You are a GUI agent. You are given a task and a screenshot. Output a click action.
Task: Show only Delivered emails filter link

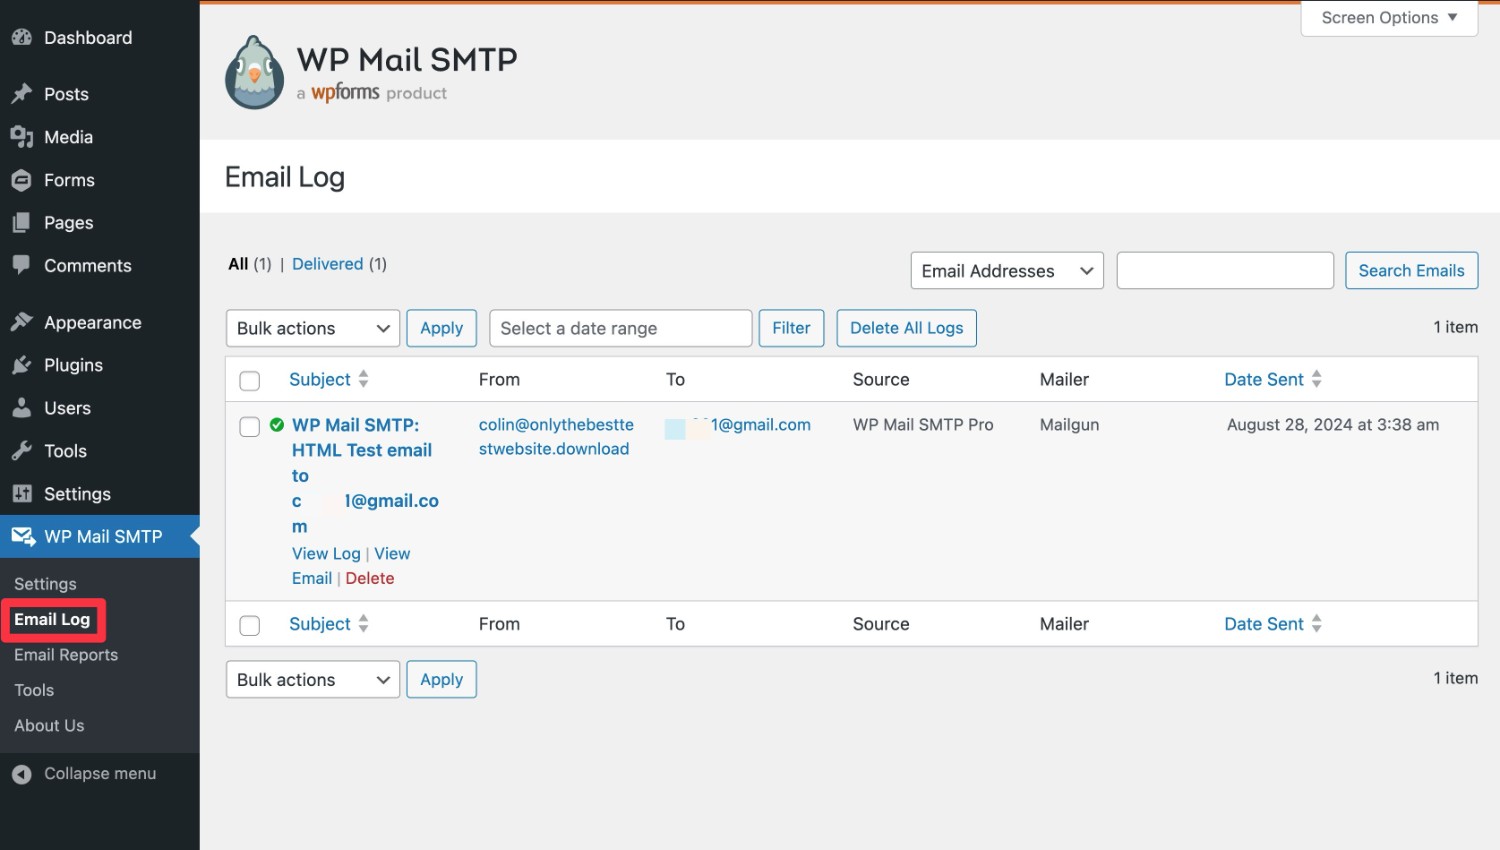tap(327, 264)
